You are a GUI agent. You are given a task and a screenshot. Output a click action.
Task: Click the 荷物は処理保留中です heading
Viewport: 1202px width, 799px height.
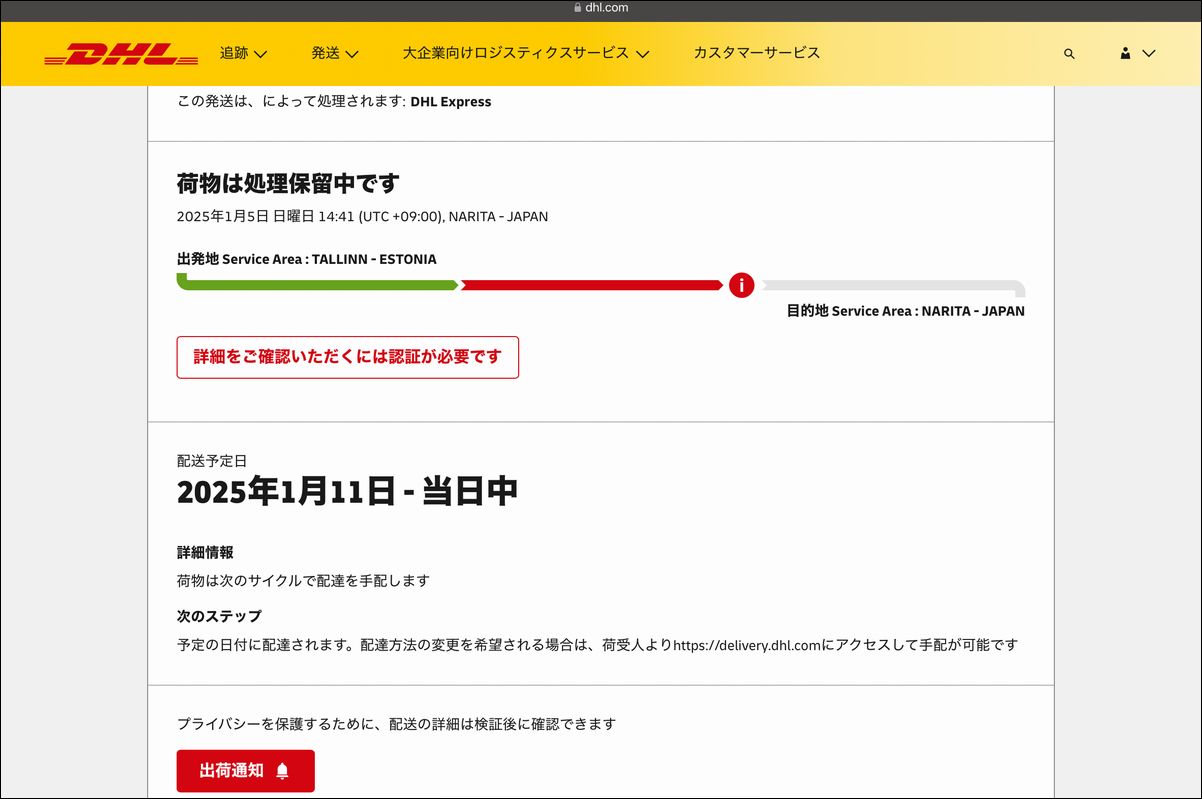pyautogui.click(x=288, y=184)
